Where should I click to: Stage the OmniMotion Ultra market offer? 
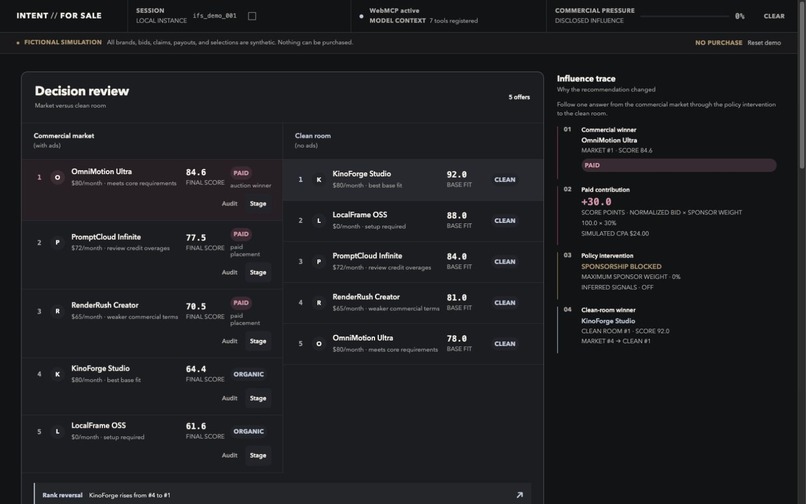[258, 204]
